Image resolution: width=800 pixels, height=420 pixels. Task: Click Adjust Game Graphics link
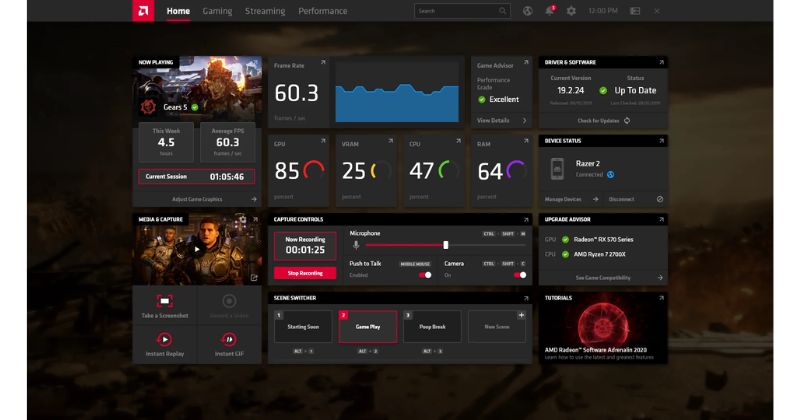(197, 199)
